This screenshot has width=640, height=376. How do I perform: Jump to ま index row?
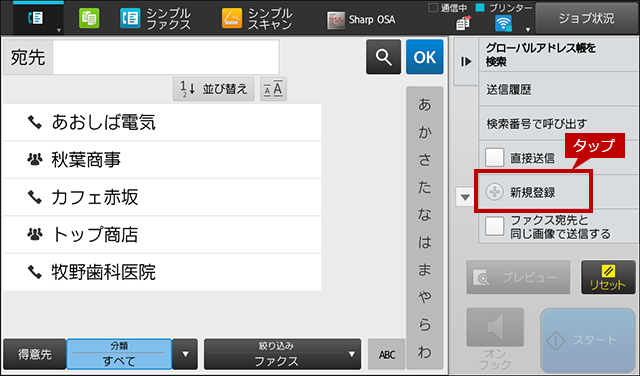click(x=424, y=269)
